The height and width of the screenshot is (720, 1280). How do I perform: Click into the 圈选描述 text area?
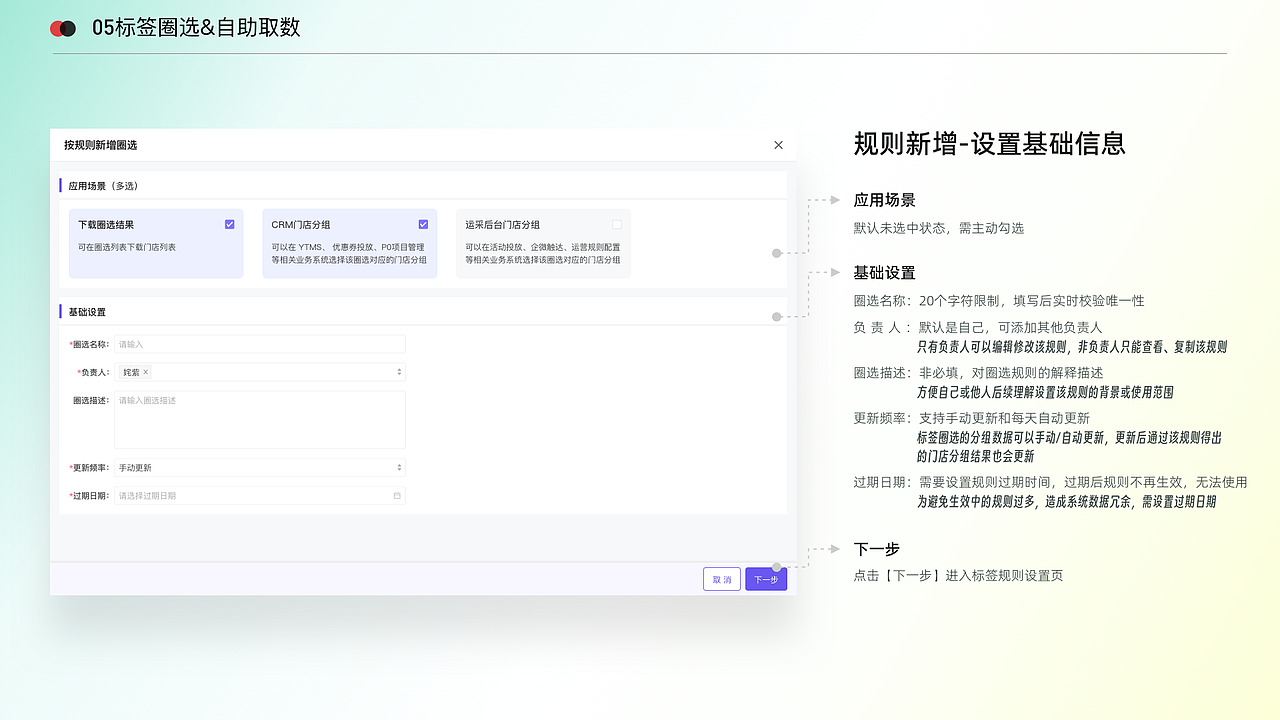[260, 420]
